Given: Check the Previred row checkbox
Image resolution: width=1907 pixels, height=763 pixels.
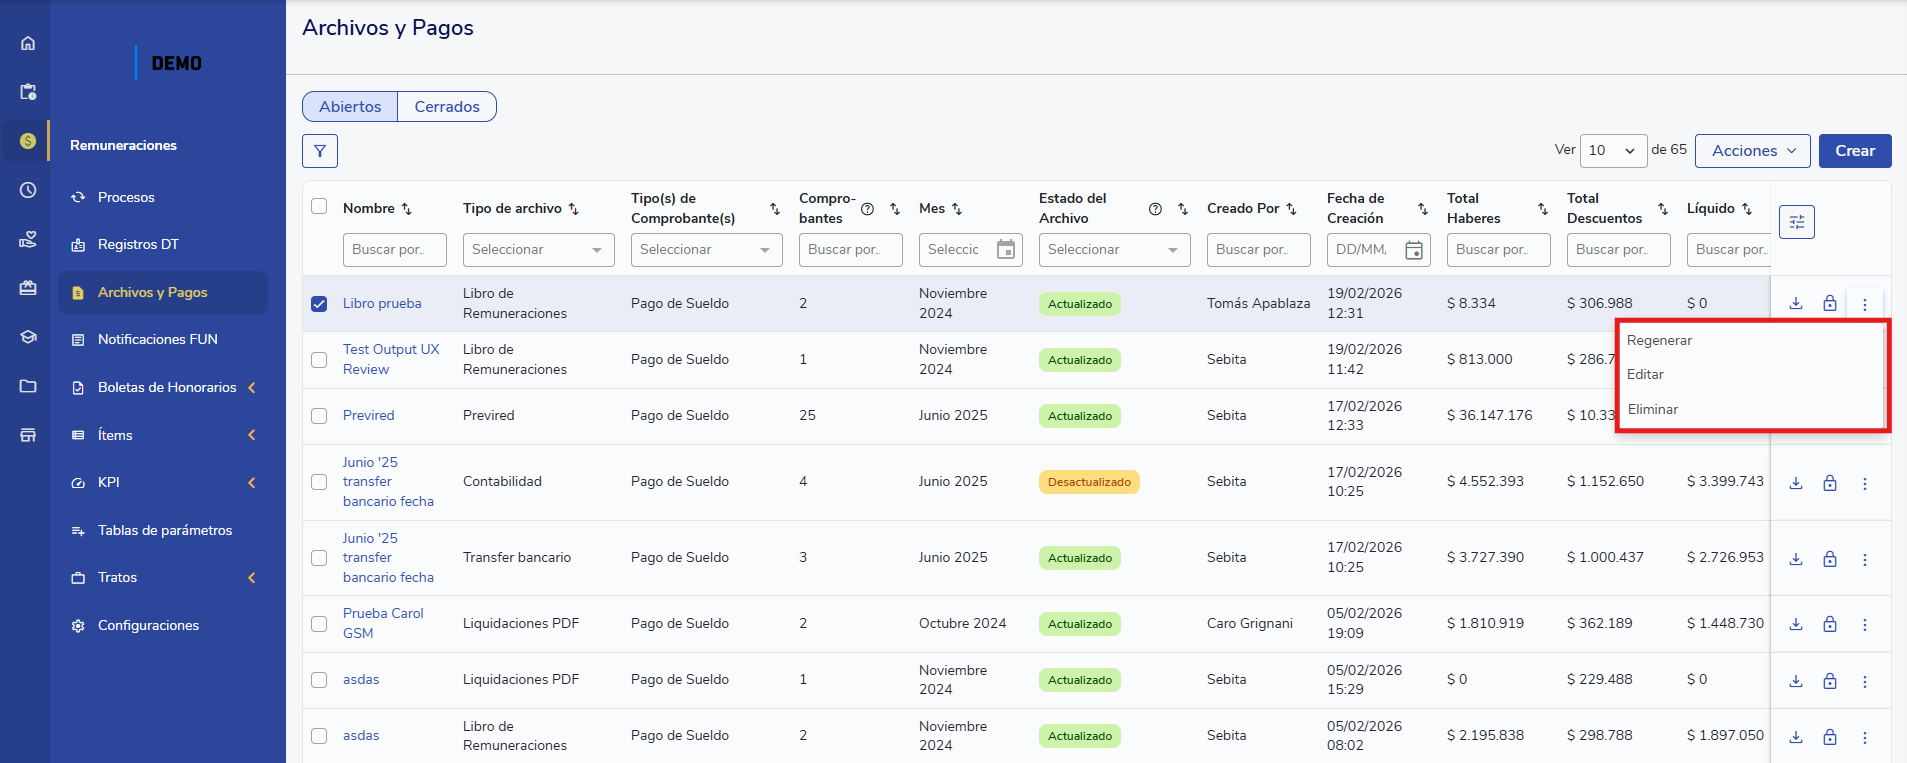Looking at the screenshot, I should 319,416.
